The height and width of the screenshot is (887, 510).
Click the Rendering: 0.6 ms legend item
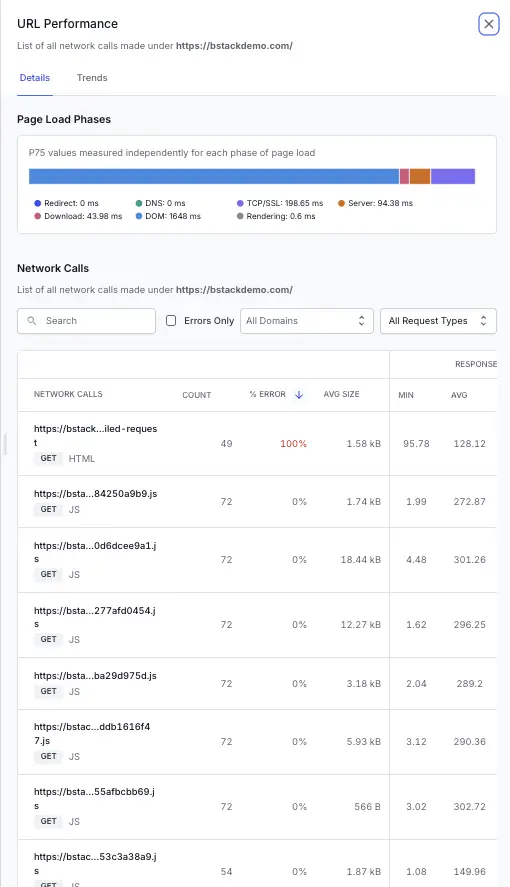276,216
